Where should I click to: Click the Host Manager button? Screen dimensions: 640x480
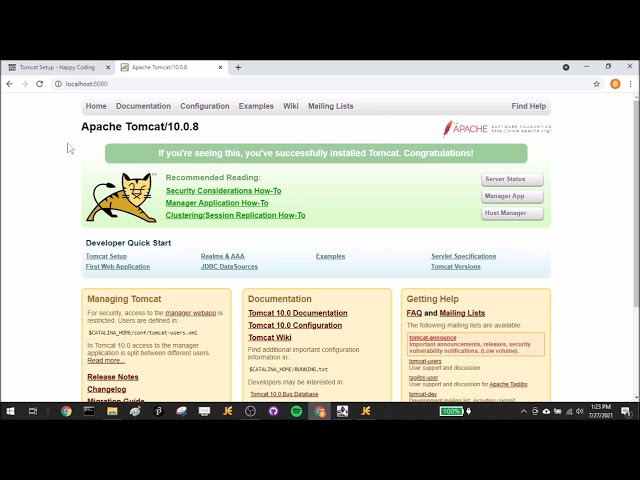(512, 213)
